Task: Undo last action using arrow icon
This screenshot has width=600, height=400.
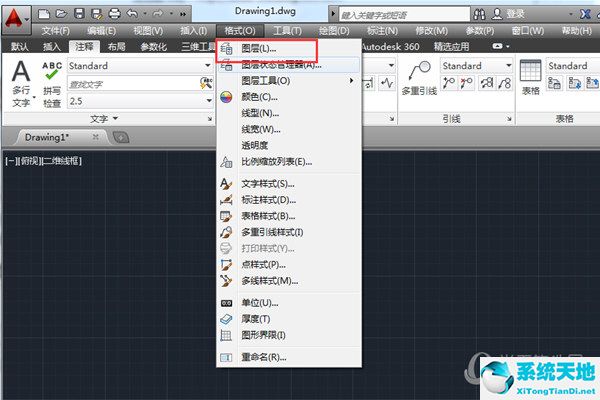Action: pos(132,15)
